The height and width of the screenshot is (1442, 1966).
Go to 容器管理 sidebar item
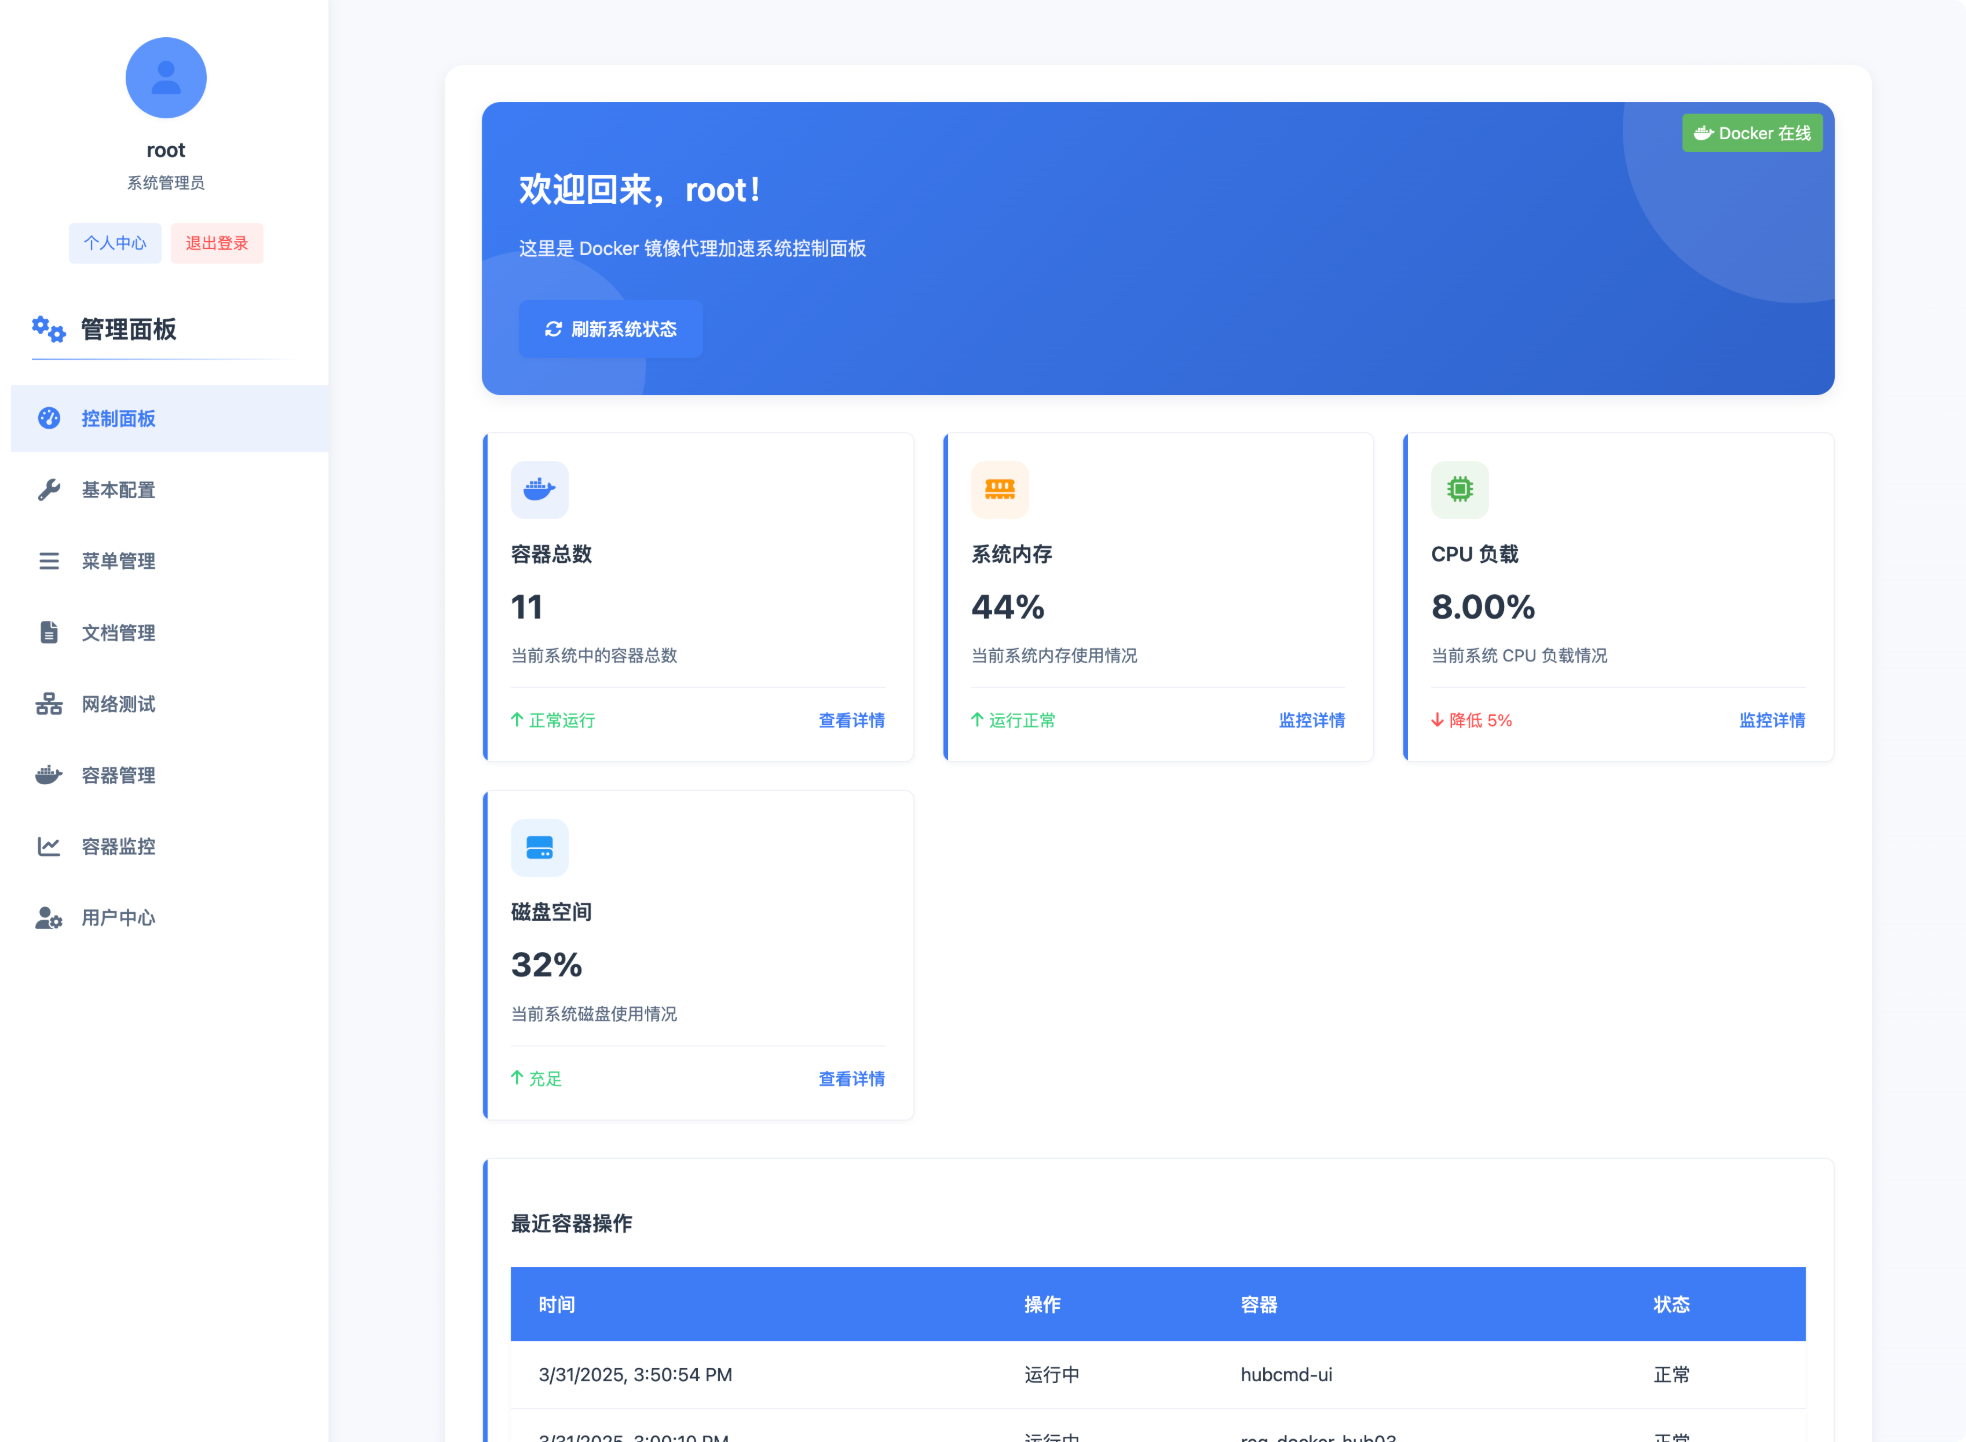pos(118,775)
